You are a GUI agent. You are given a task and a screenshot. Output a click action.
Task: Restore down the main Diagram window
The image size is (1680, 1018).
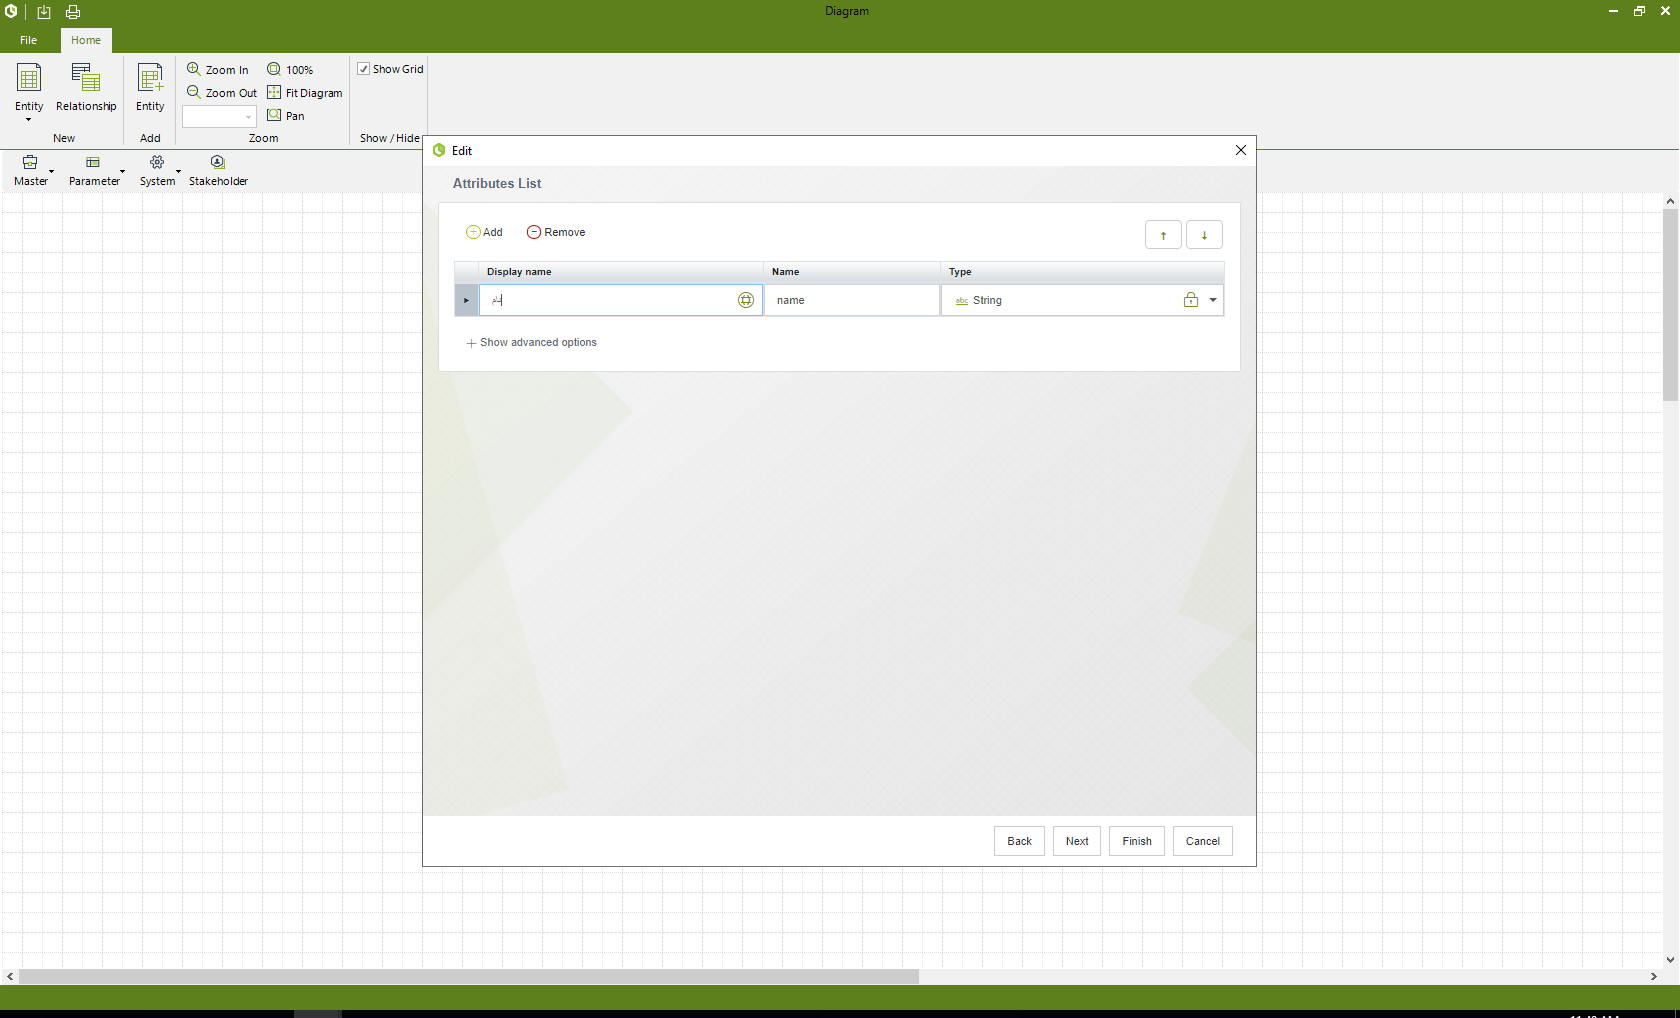coord(1639,11)
